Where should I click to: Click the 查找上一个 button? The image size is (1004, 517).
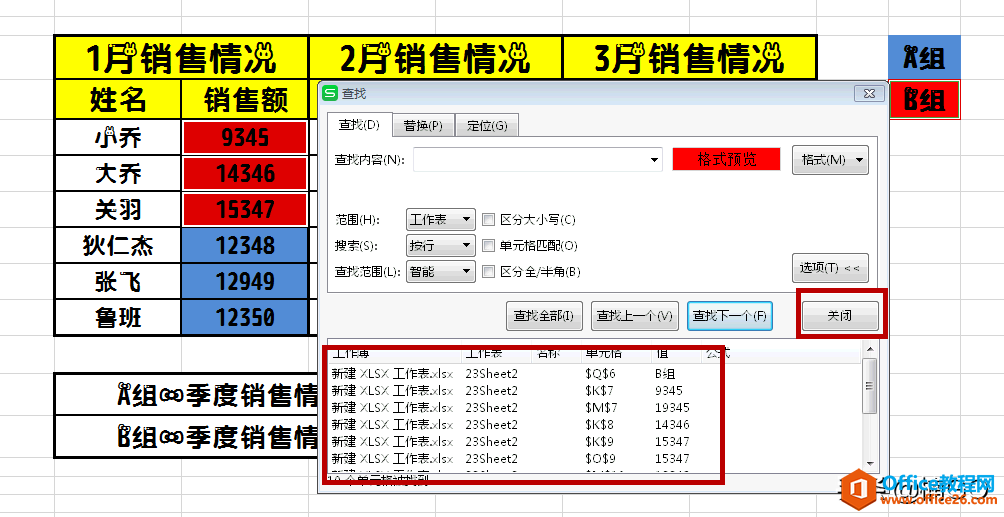(635, 316)
